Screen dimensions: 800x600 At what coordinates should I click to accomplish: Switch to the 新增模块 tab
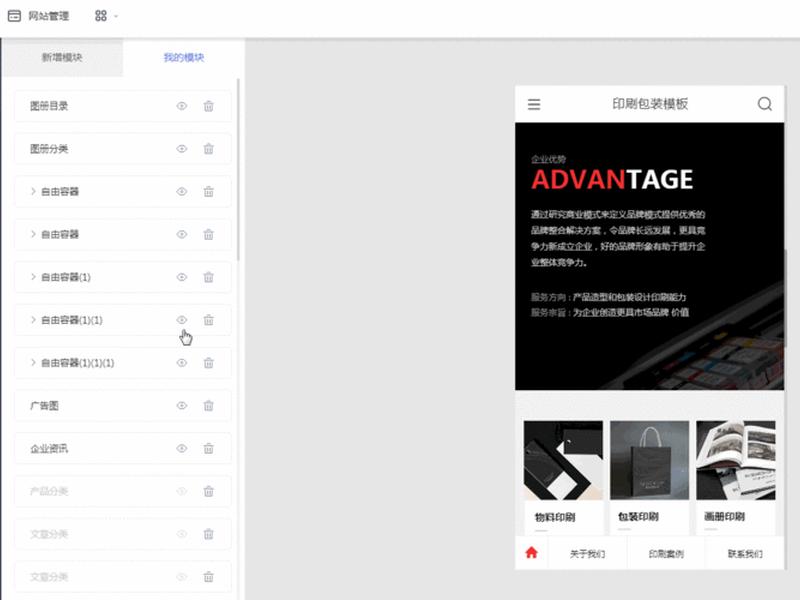click(62, 57)
